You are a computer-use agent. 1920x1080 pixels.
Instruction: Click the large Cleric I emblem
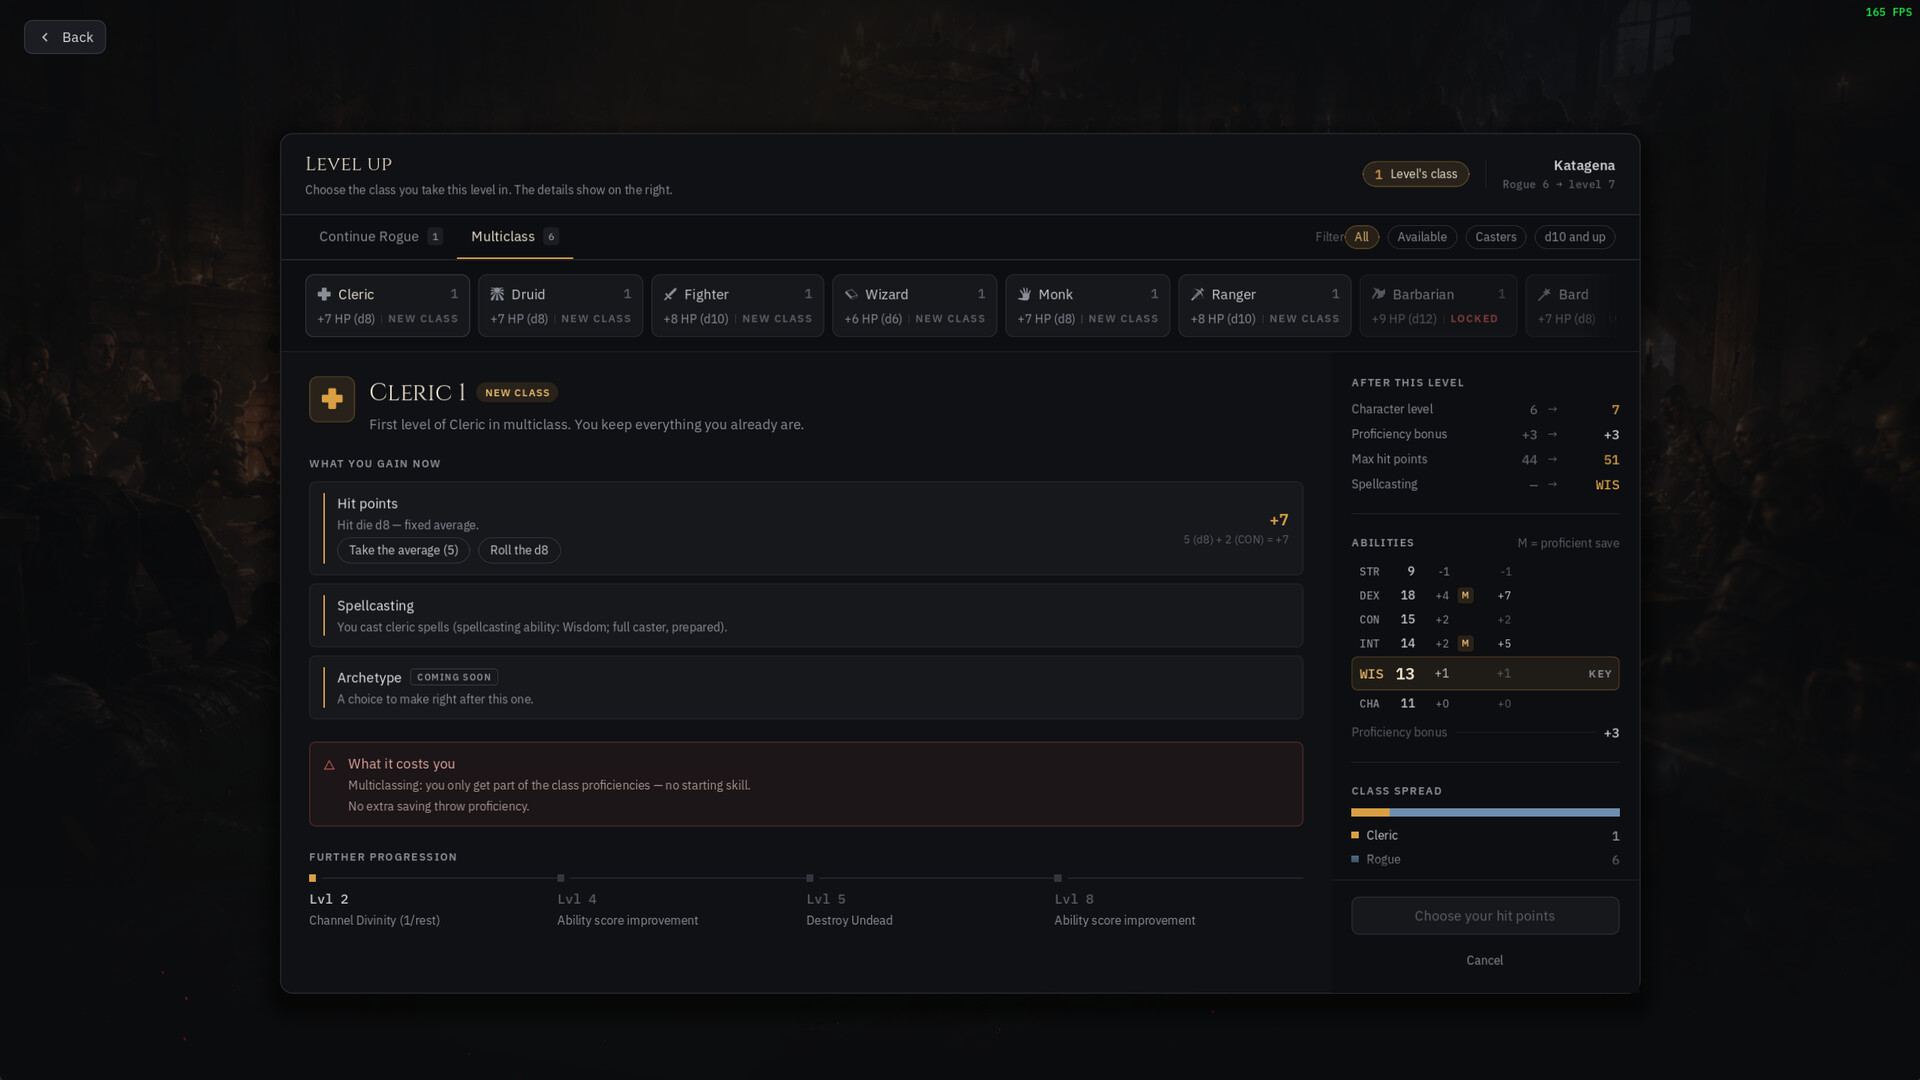coord(332,399)
